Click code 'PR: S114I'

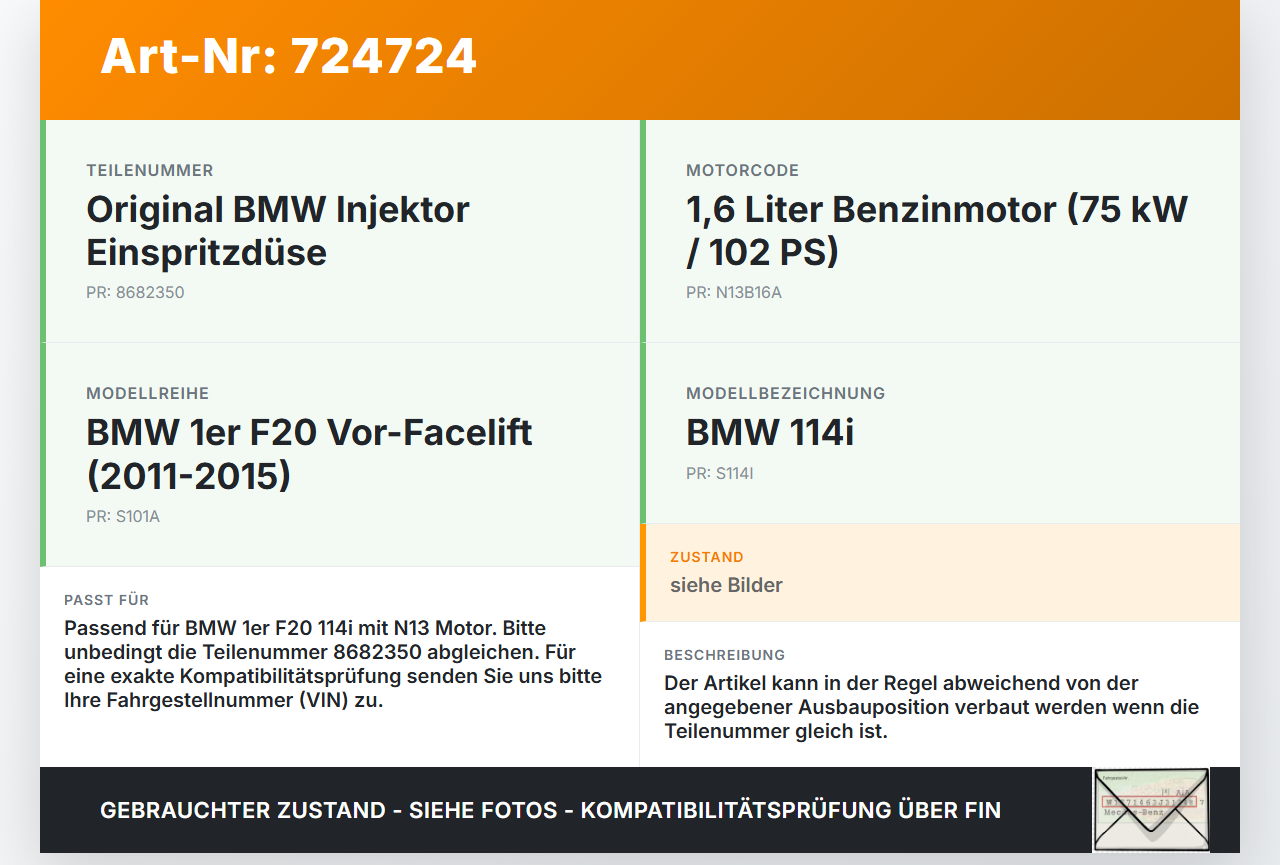pyautogui.click(x=720, y=474)
